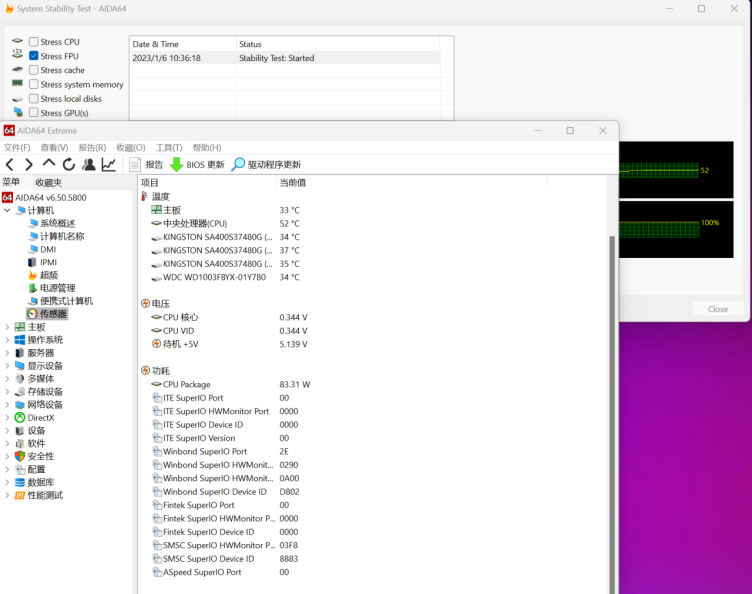Expand the 操作系统 tree node
752x594 pixels.
[8, 340]
